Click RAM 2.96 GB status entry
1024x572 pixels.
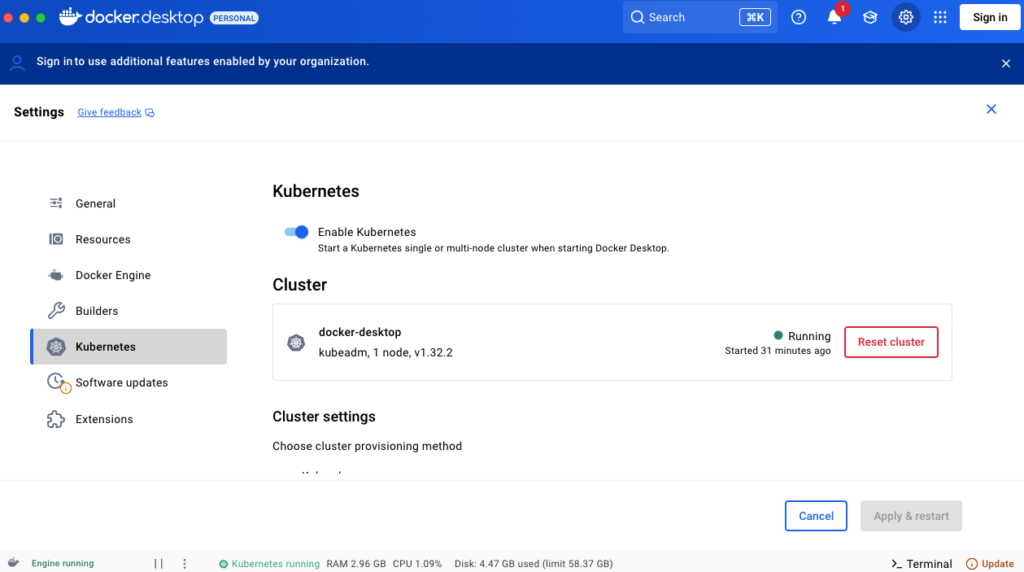point(356,564)
